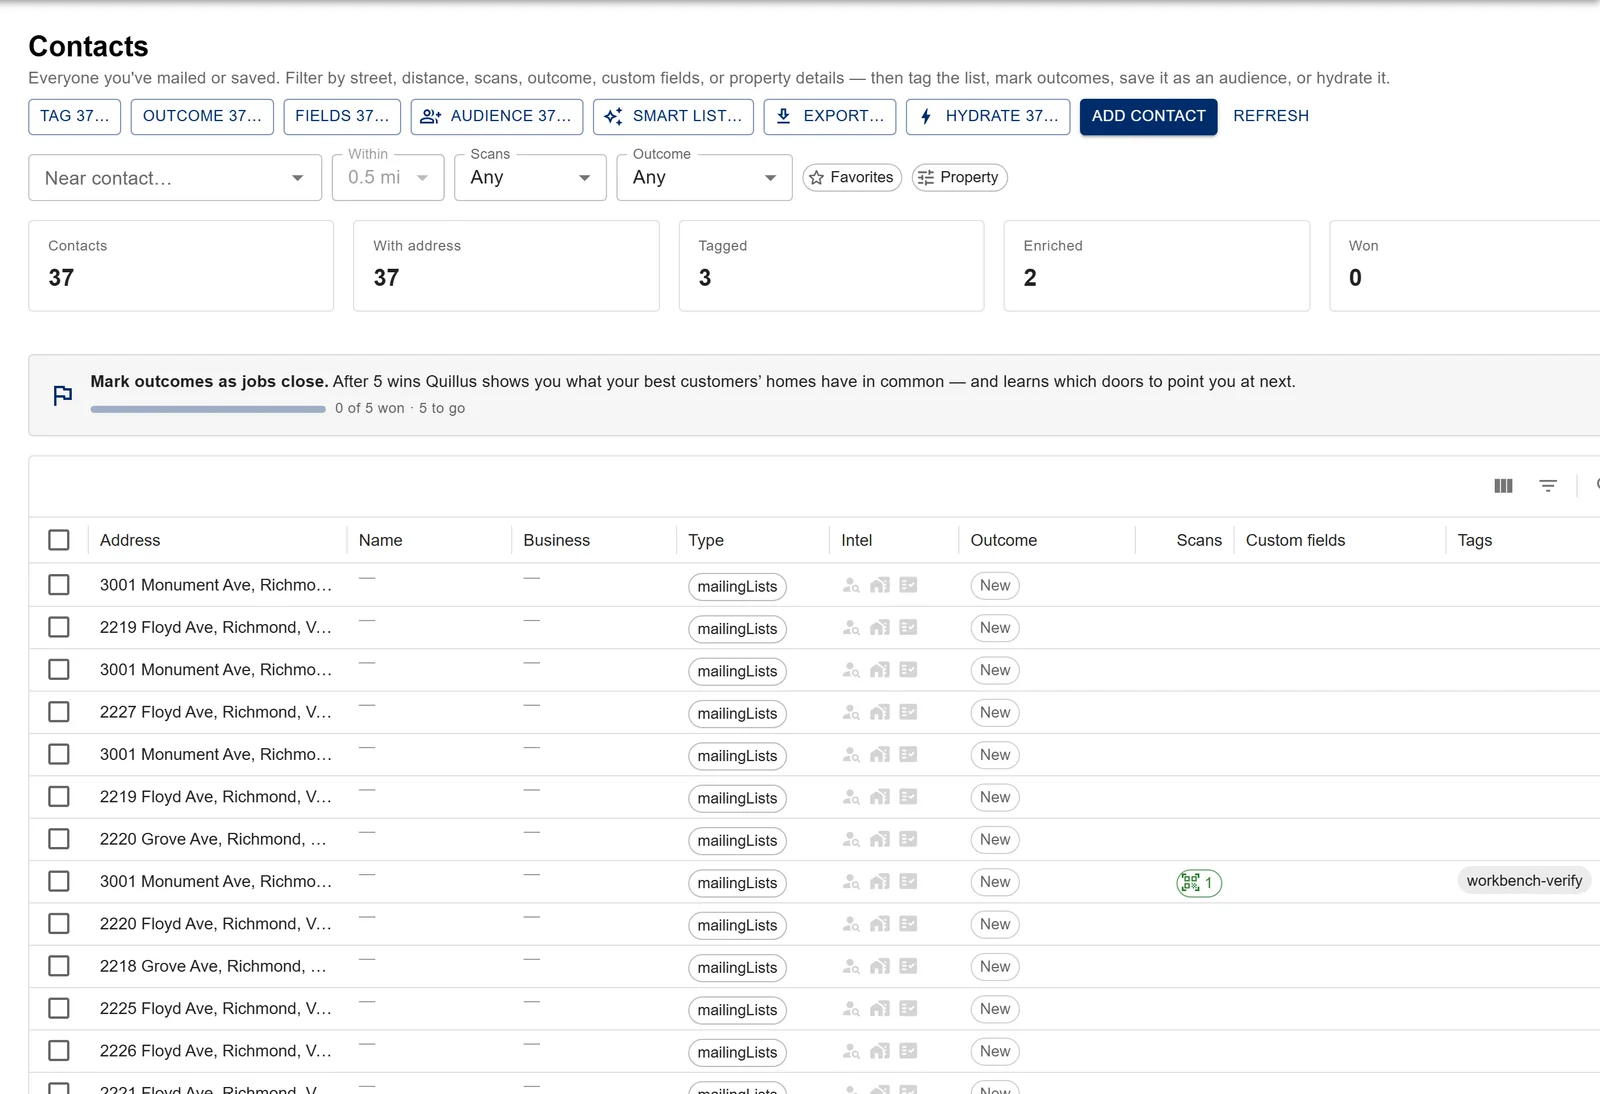Open the Property filter chip
The width and height of the screenshot is (1600, 1094).
(x=959, y=178)
